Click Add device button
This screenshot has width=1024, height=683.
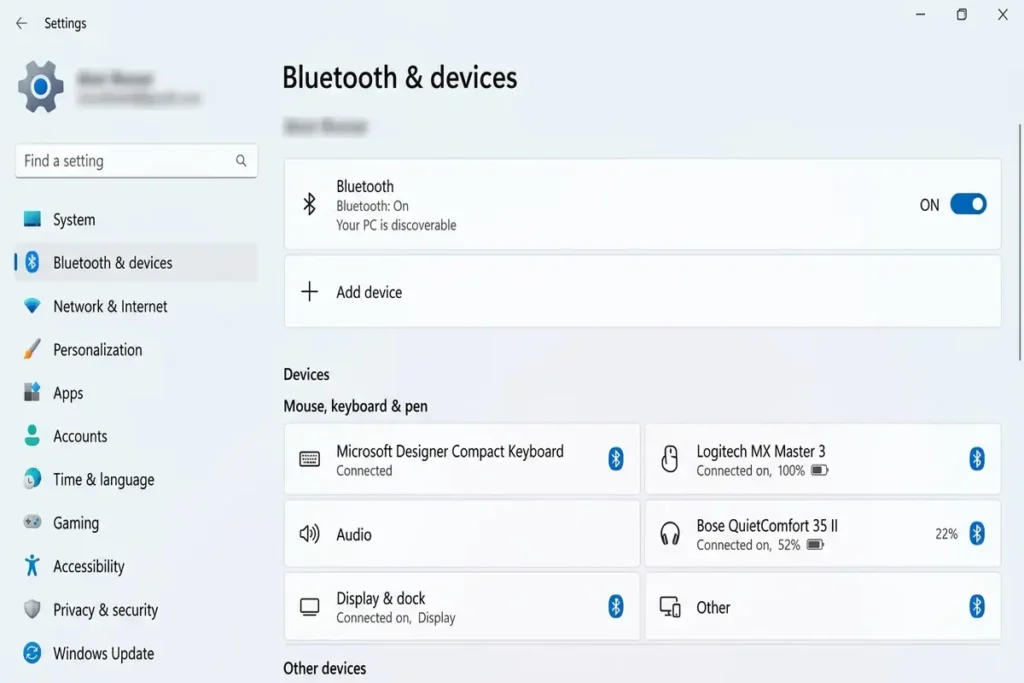pos(643,291)
